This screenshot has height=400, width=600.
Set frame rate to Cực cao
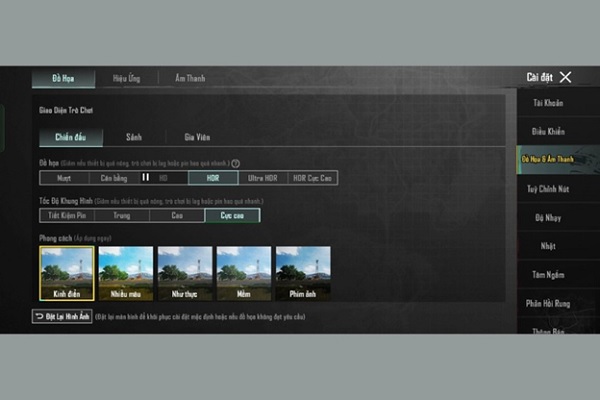(232, 216)
